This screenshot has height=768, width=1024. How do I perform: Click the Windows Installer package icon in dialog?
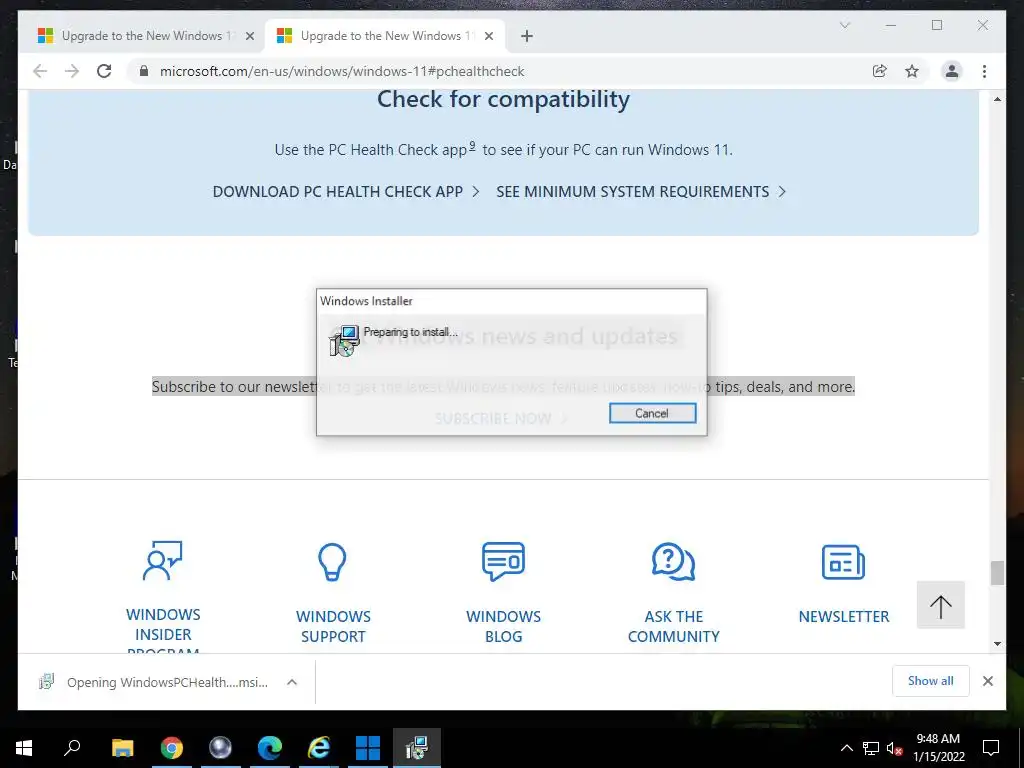point(344,340)
